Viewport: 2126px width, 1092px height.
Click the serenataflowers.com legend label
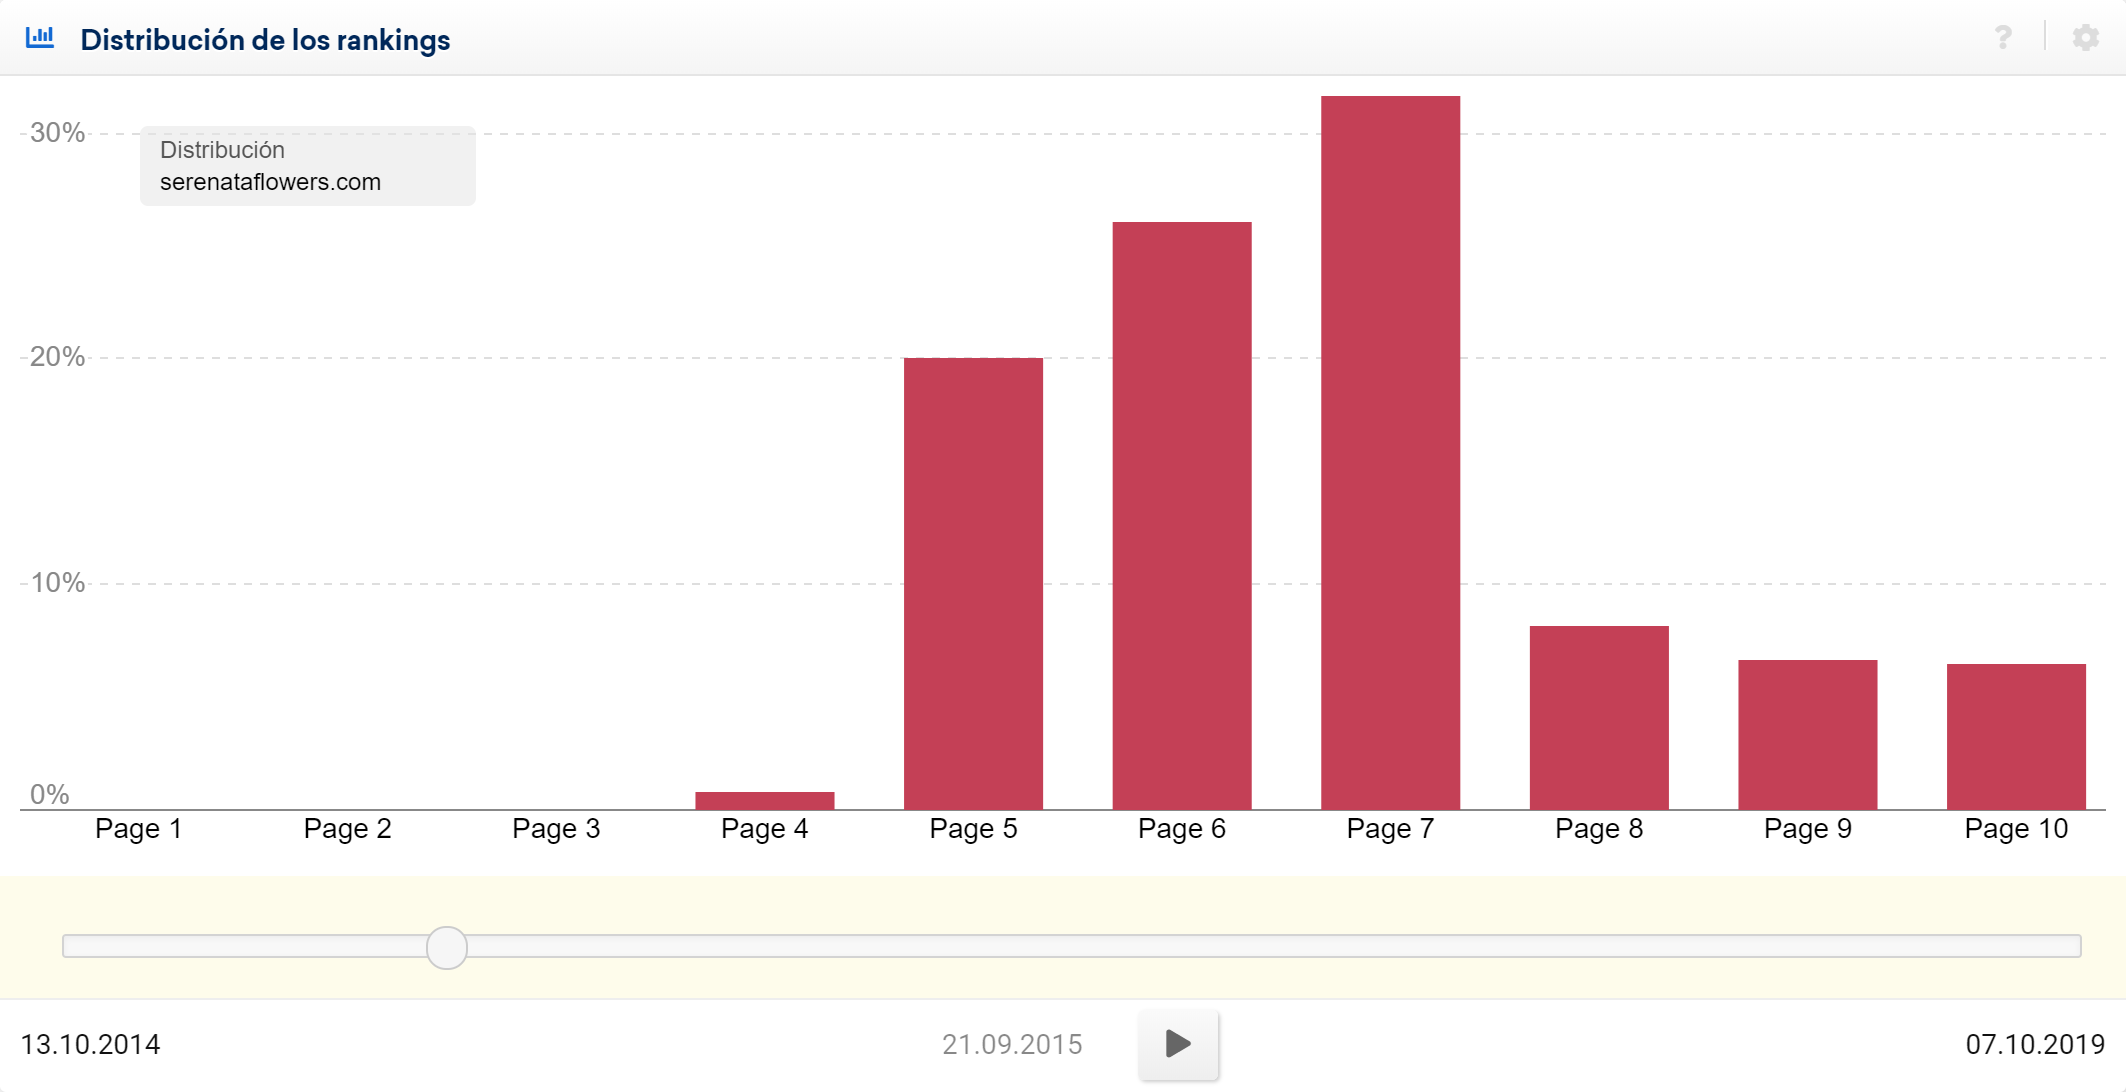tap(270, 182)
